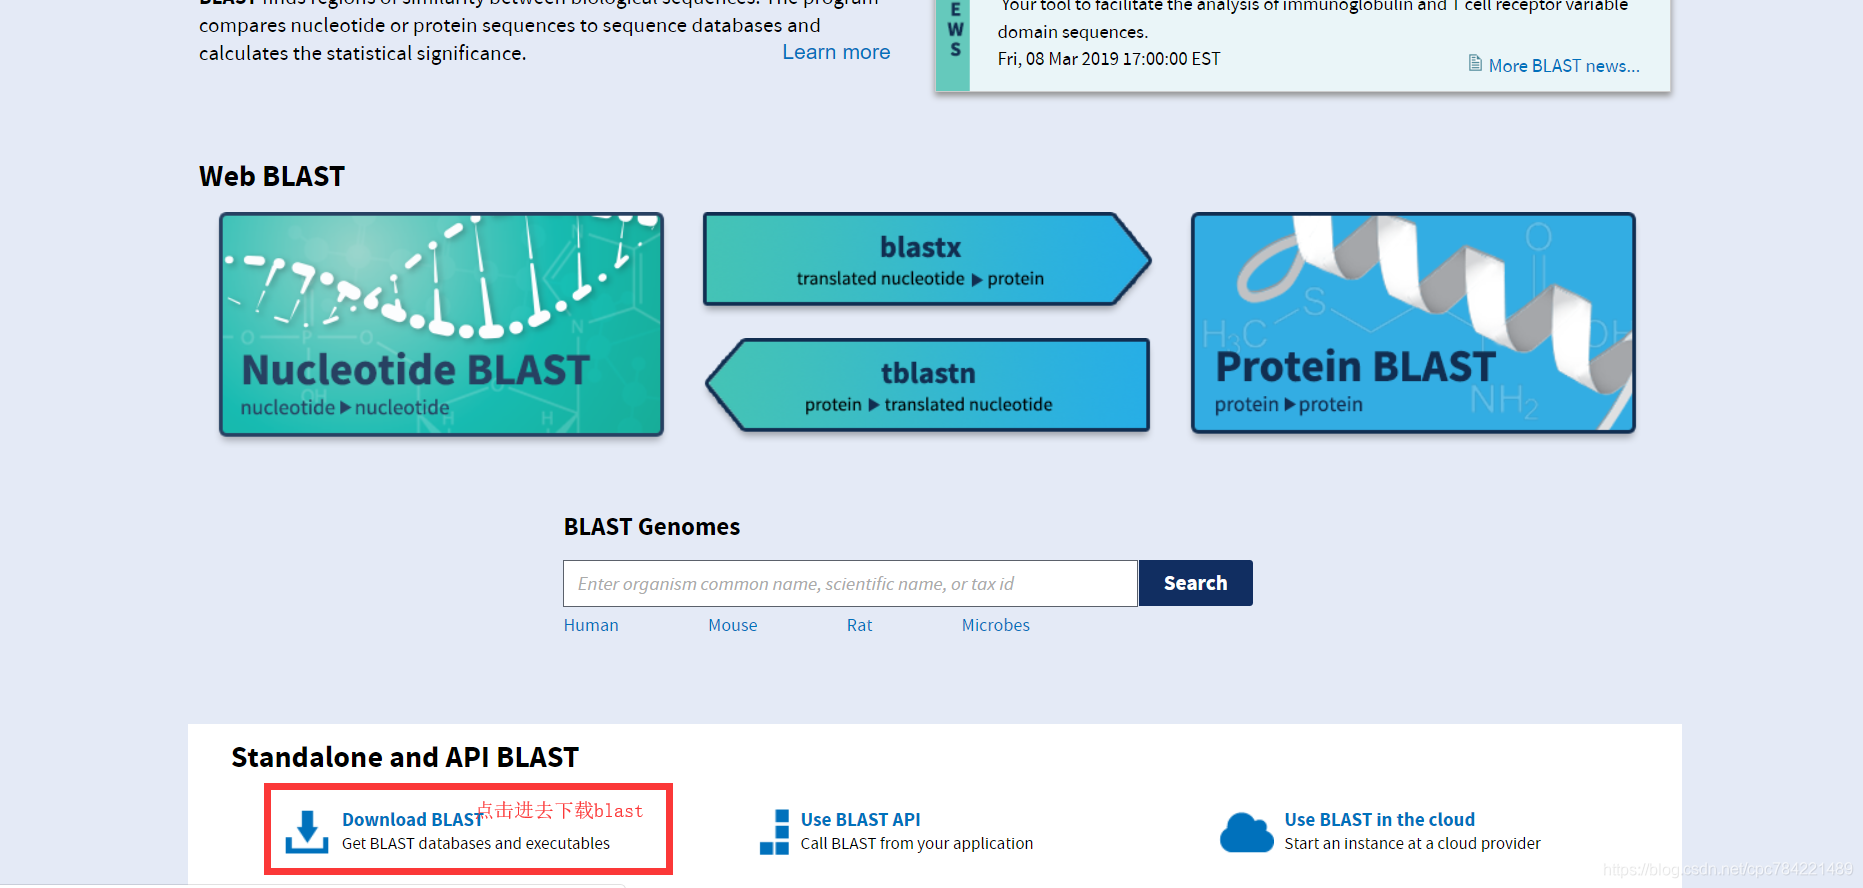Click the Download BLAST arrow icon
Screen dimensions: 1863x888
pos(307,832)
